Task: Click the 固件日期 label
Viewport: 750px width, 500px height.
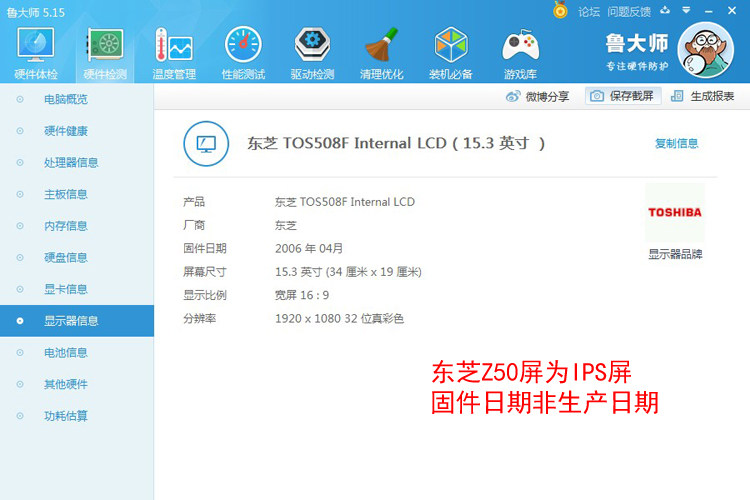Action: (x=205, y=248)
